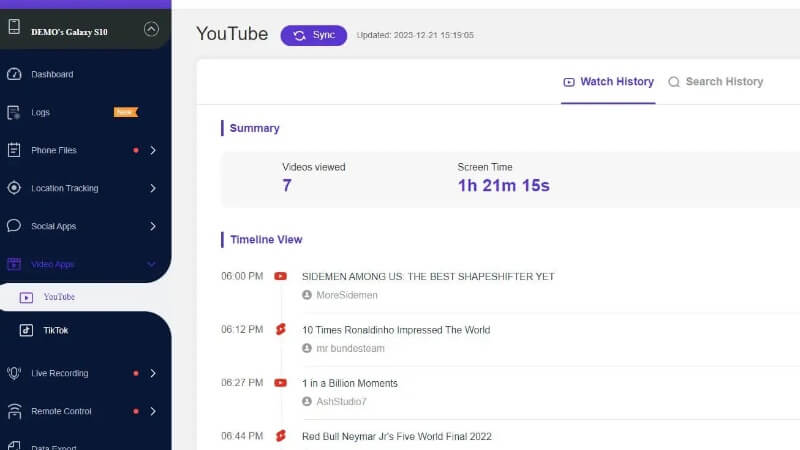This screenshot has width=800, height=450.
Task: Open Logs in the sidebar
Action: click(40, 112)
